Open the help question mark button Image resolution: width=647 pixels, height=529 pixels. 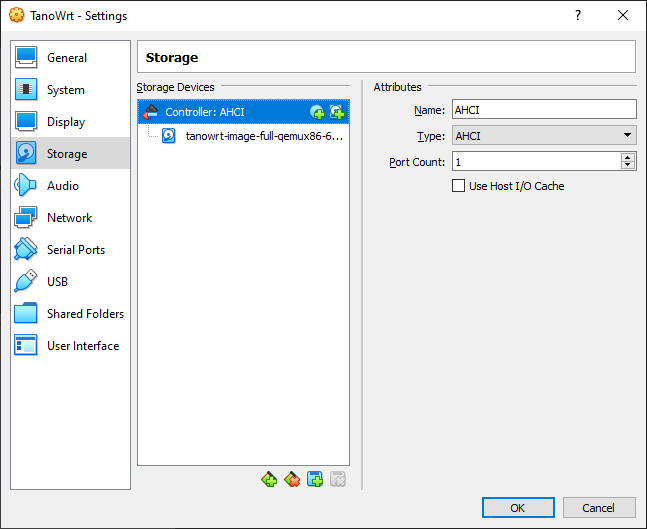pyautogui.click(x=578, y=16)
